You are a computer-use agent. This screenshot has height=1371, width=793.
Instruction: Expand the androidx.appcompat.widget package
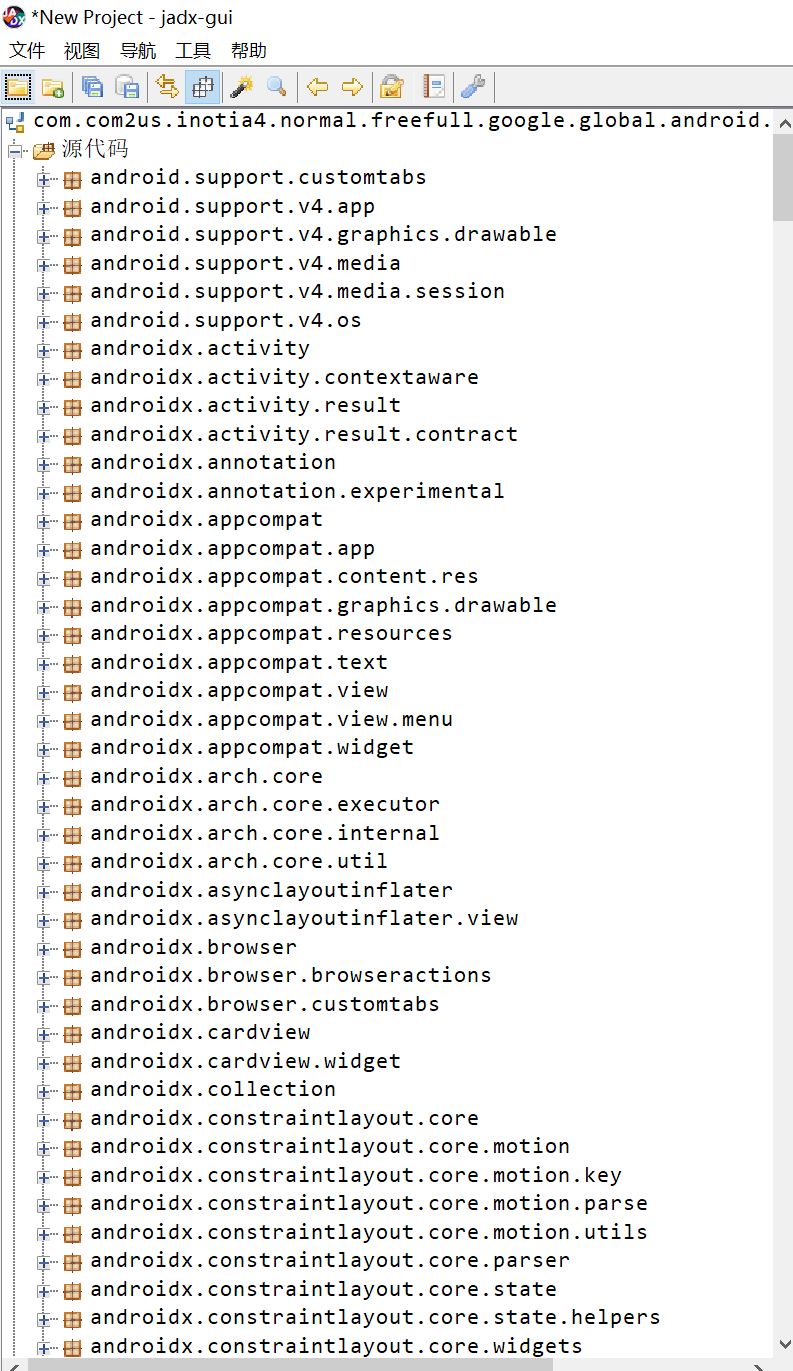click(43, 749)
